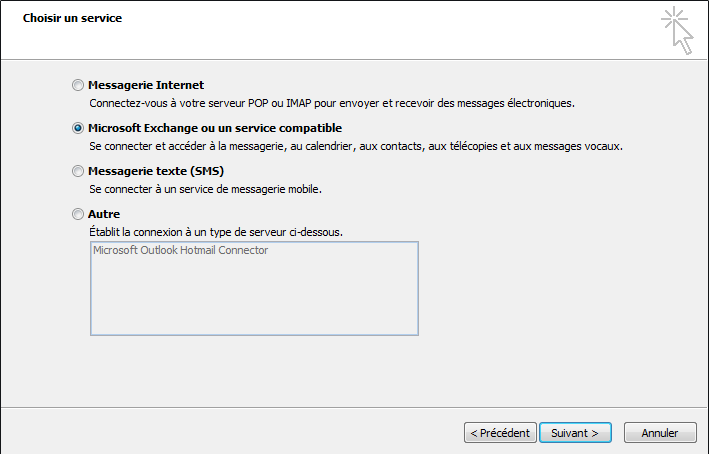Pick the Autre radio button
The height and width of the screenshot is (454, 709).
click(78, 214)
